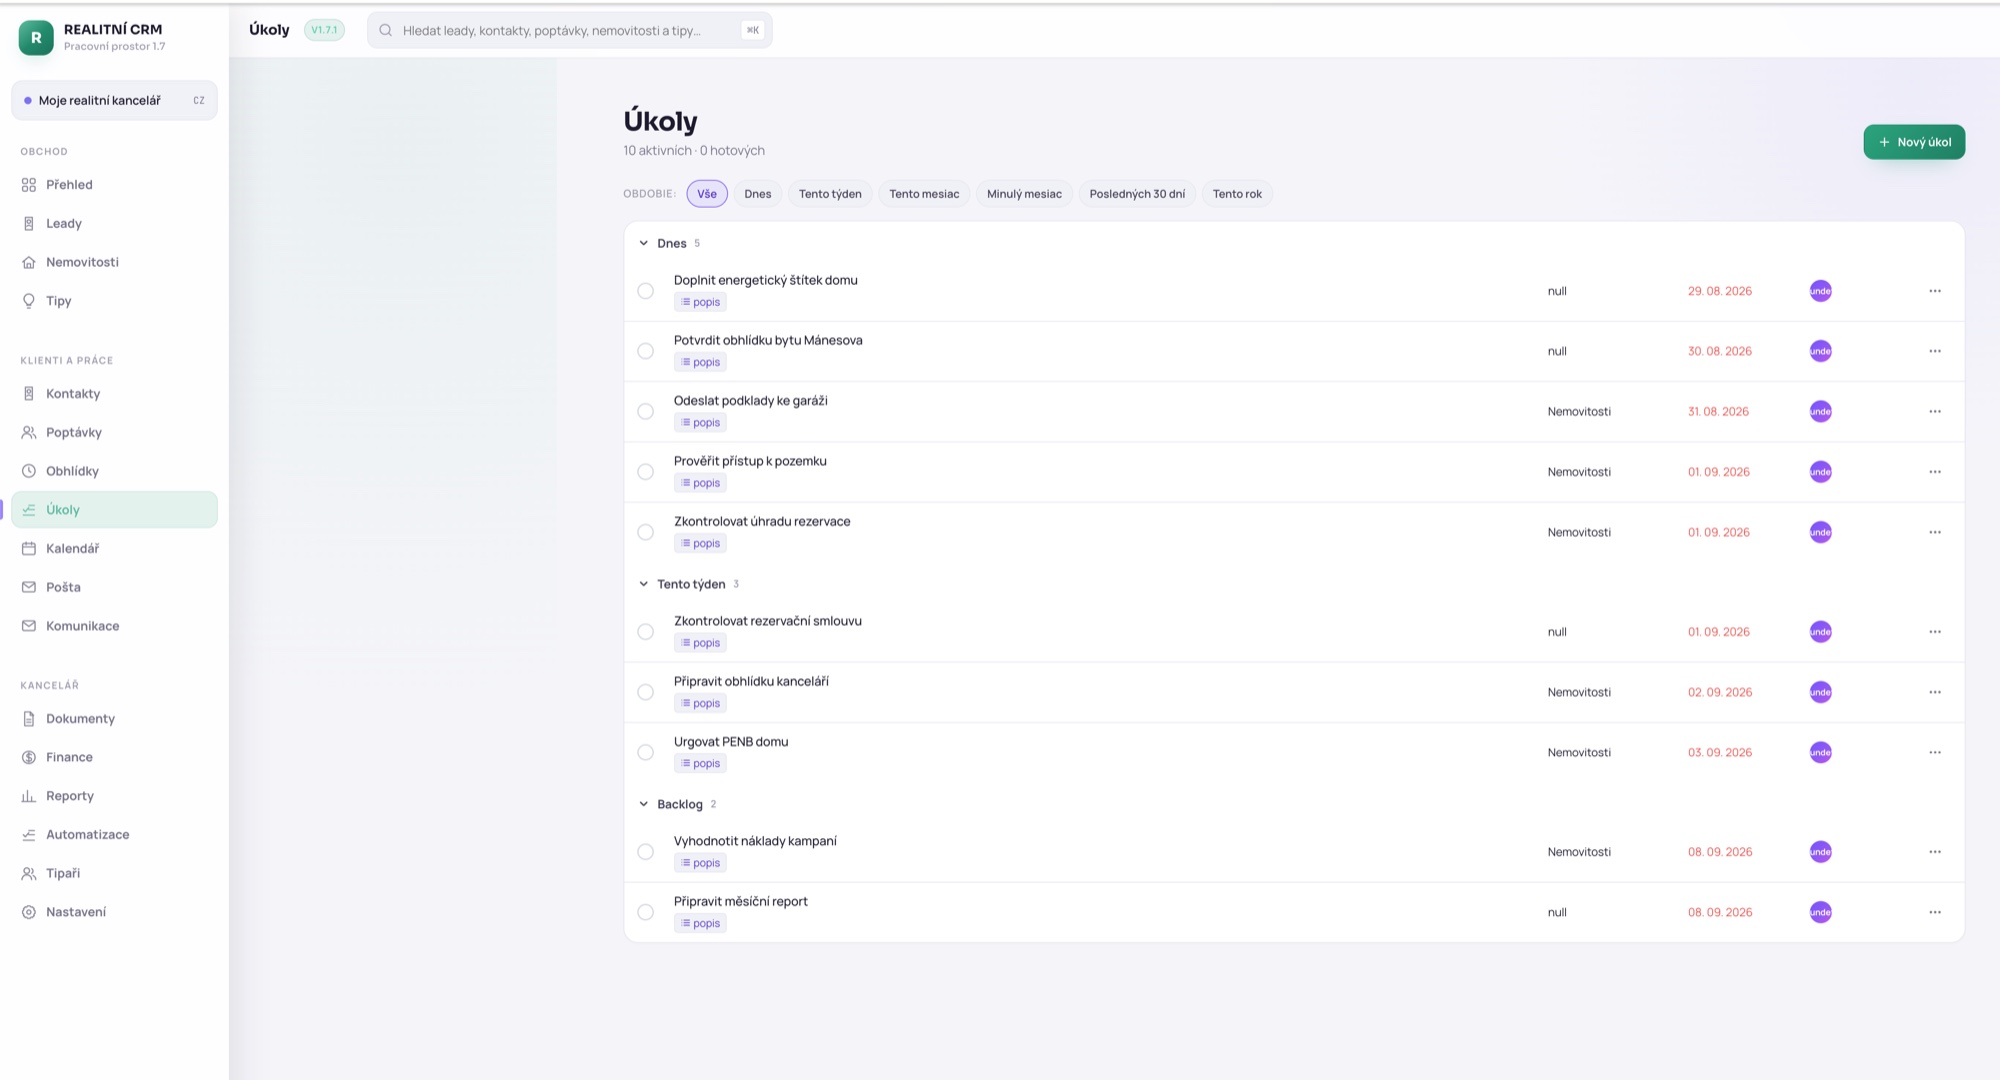Focus the Hledat leady, kontakty search field
Image resolution: width=2000 pixels, height=1080 pixels.
point(570,30)
